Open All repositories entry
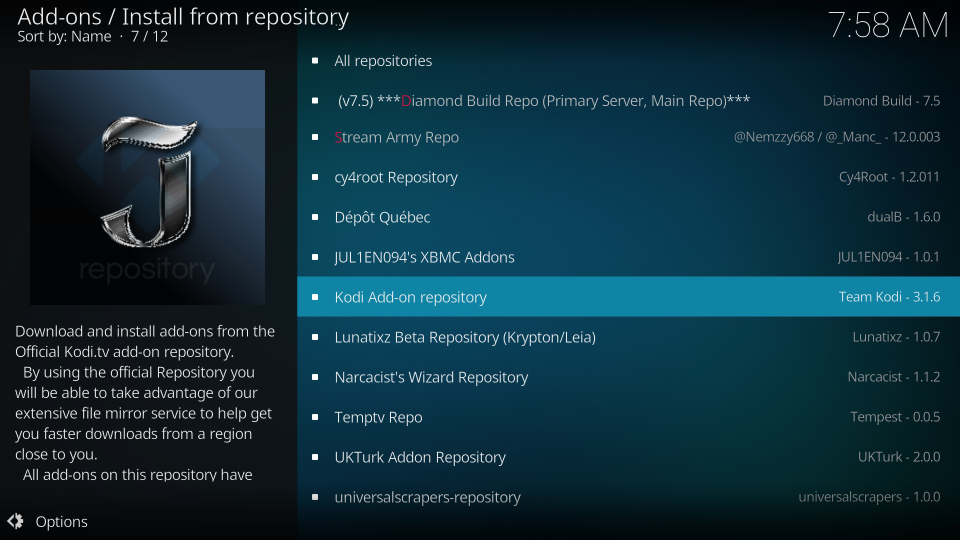 click(383, 61)
